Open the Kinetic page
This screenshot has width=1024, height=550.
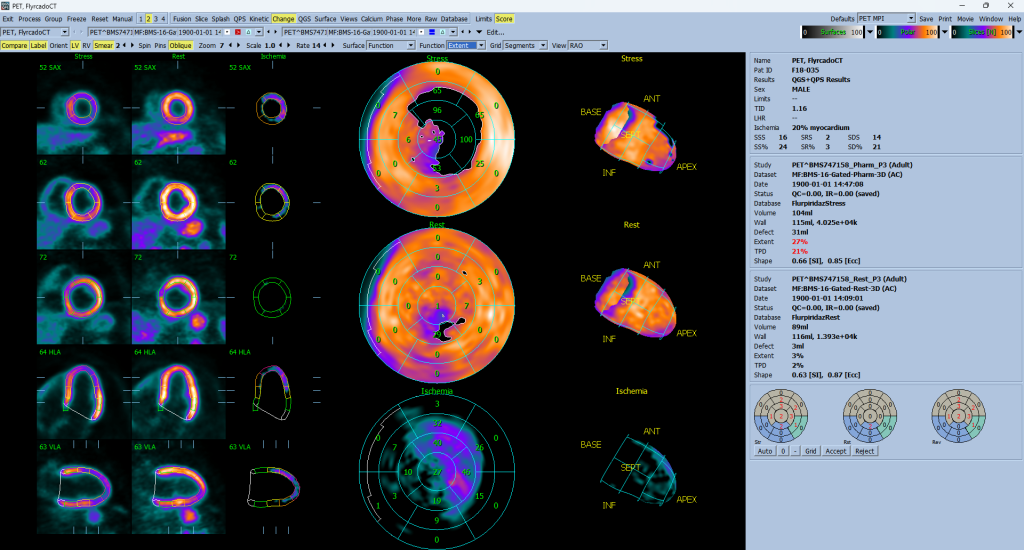tap(259, 19)
